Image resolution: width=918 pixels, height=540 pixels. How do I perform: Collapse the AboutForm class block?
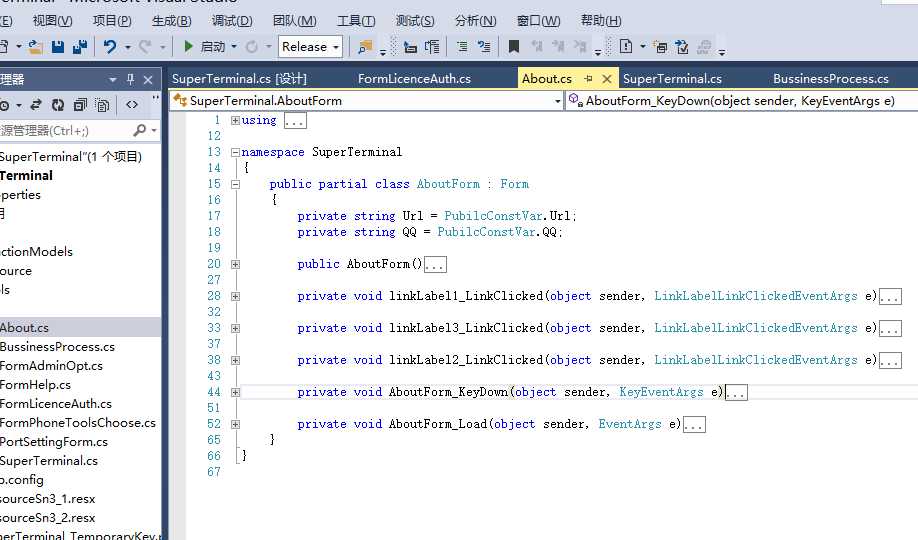235,184
